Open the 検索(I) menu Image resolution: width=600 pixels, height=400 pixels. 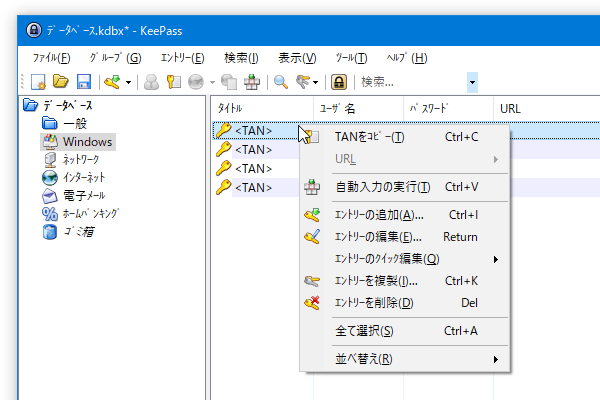[x=241, y=58]
